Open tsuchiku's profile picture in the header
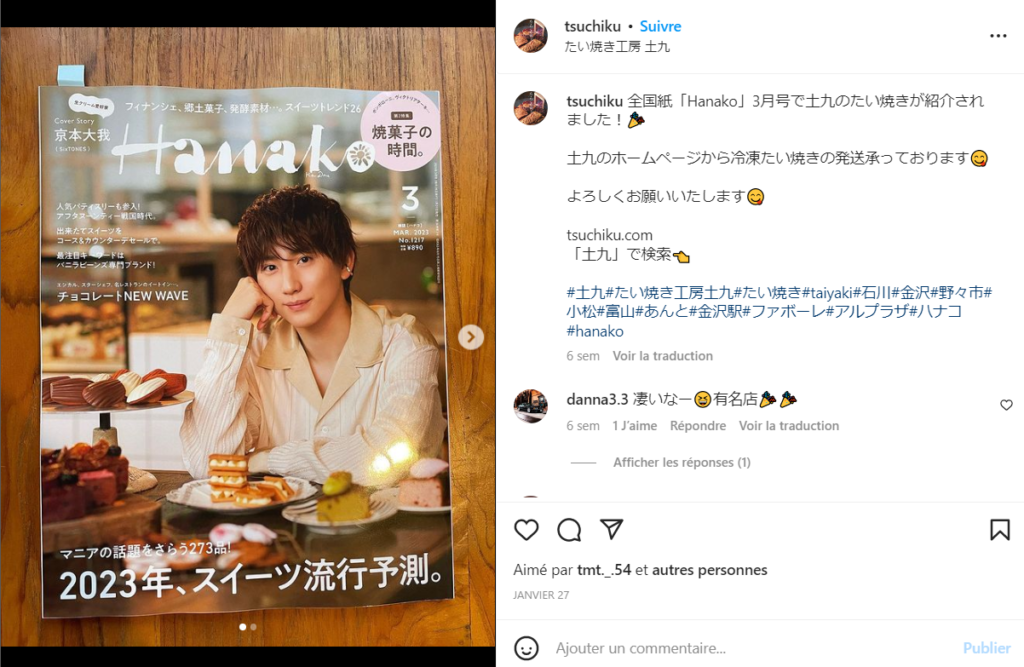 (531, 35)
